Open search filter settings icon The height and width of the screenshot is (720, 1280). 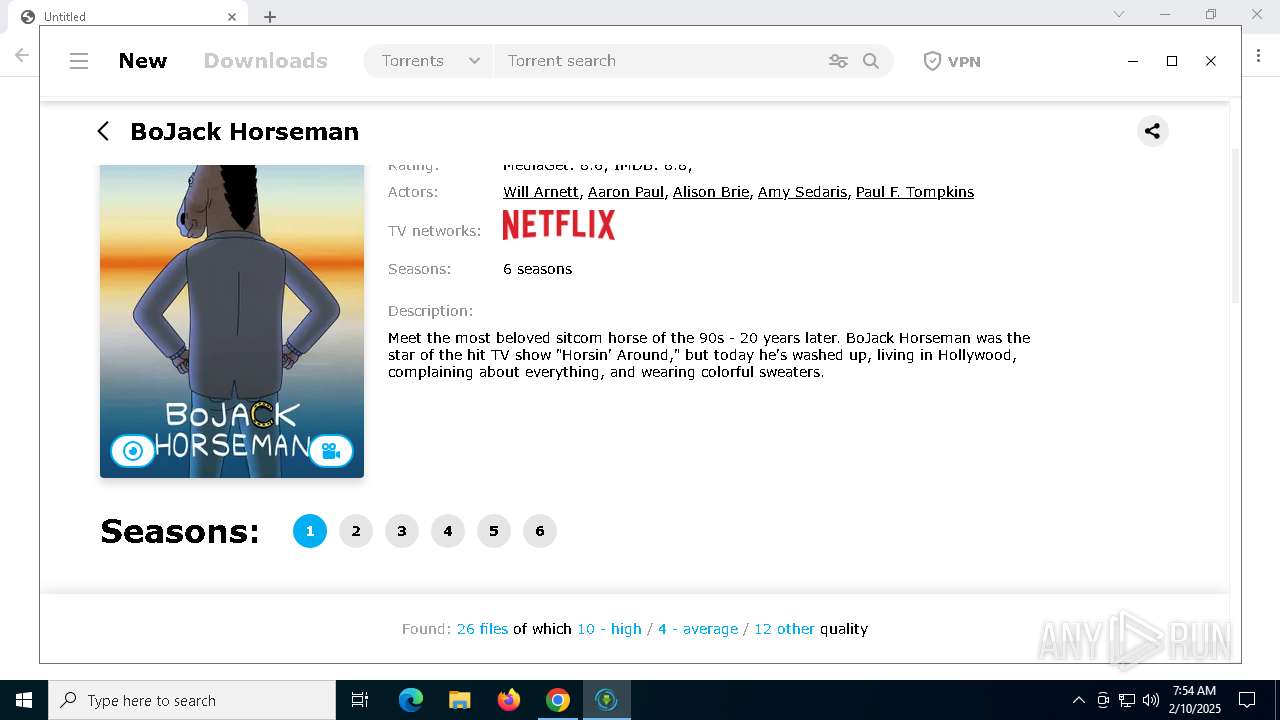(838, 61)
